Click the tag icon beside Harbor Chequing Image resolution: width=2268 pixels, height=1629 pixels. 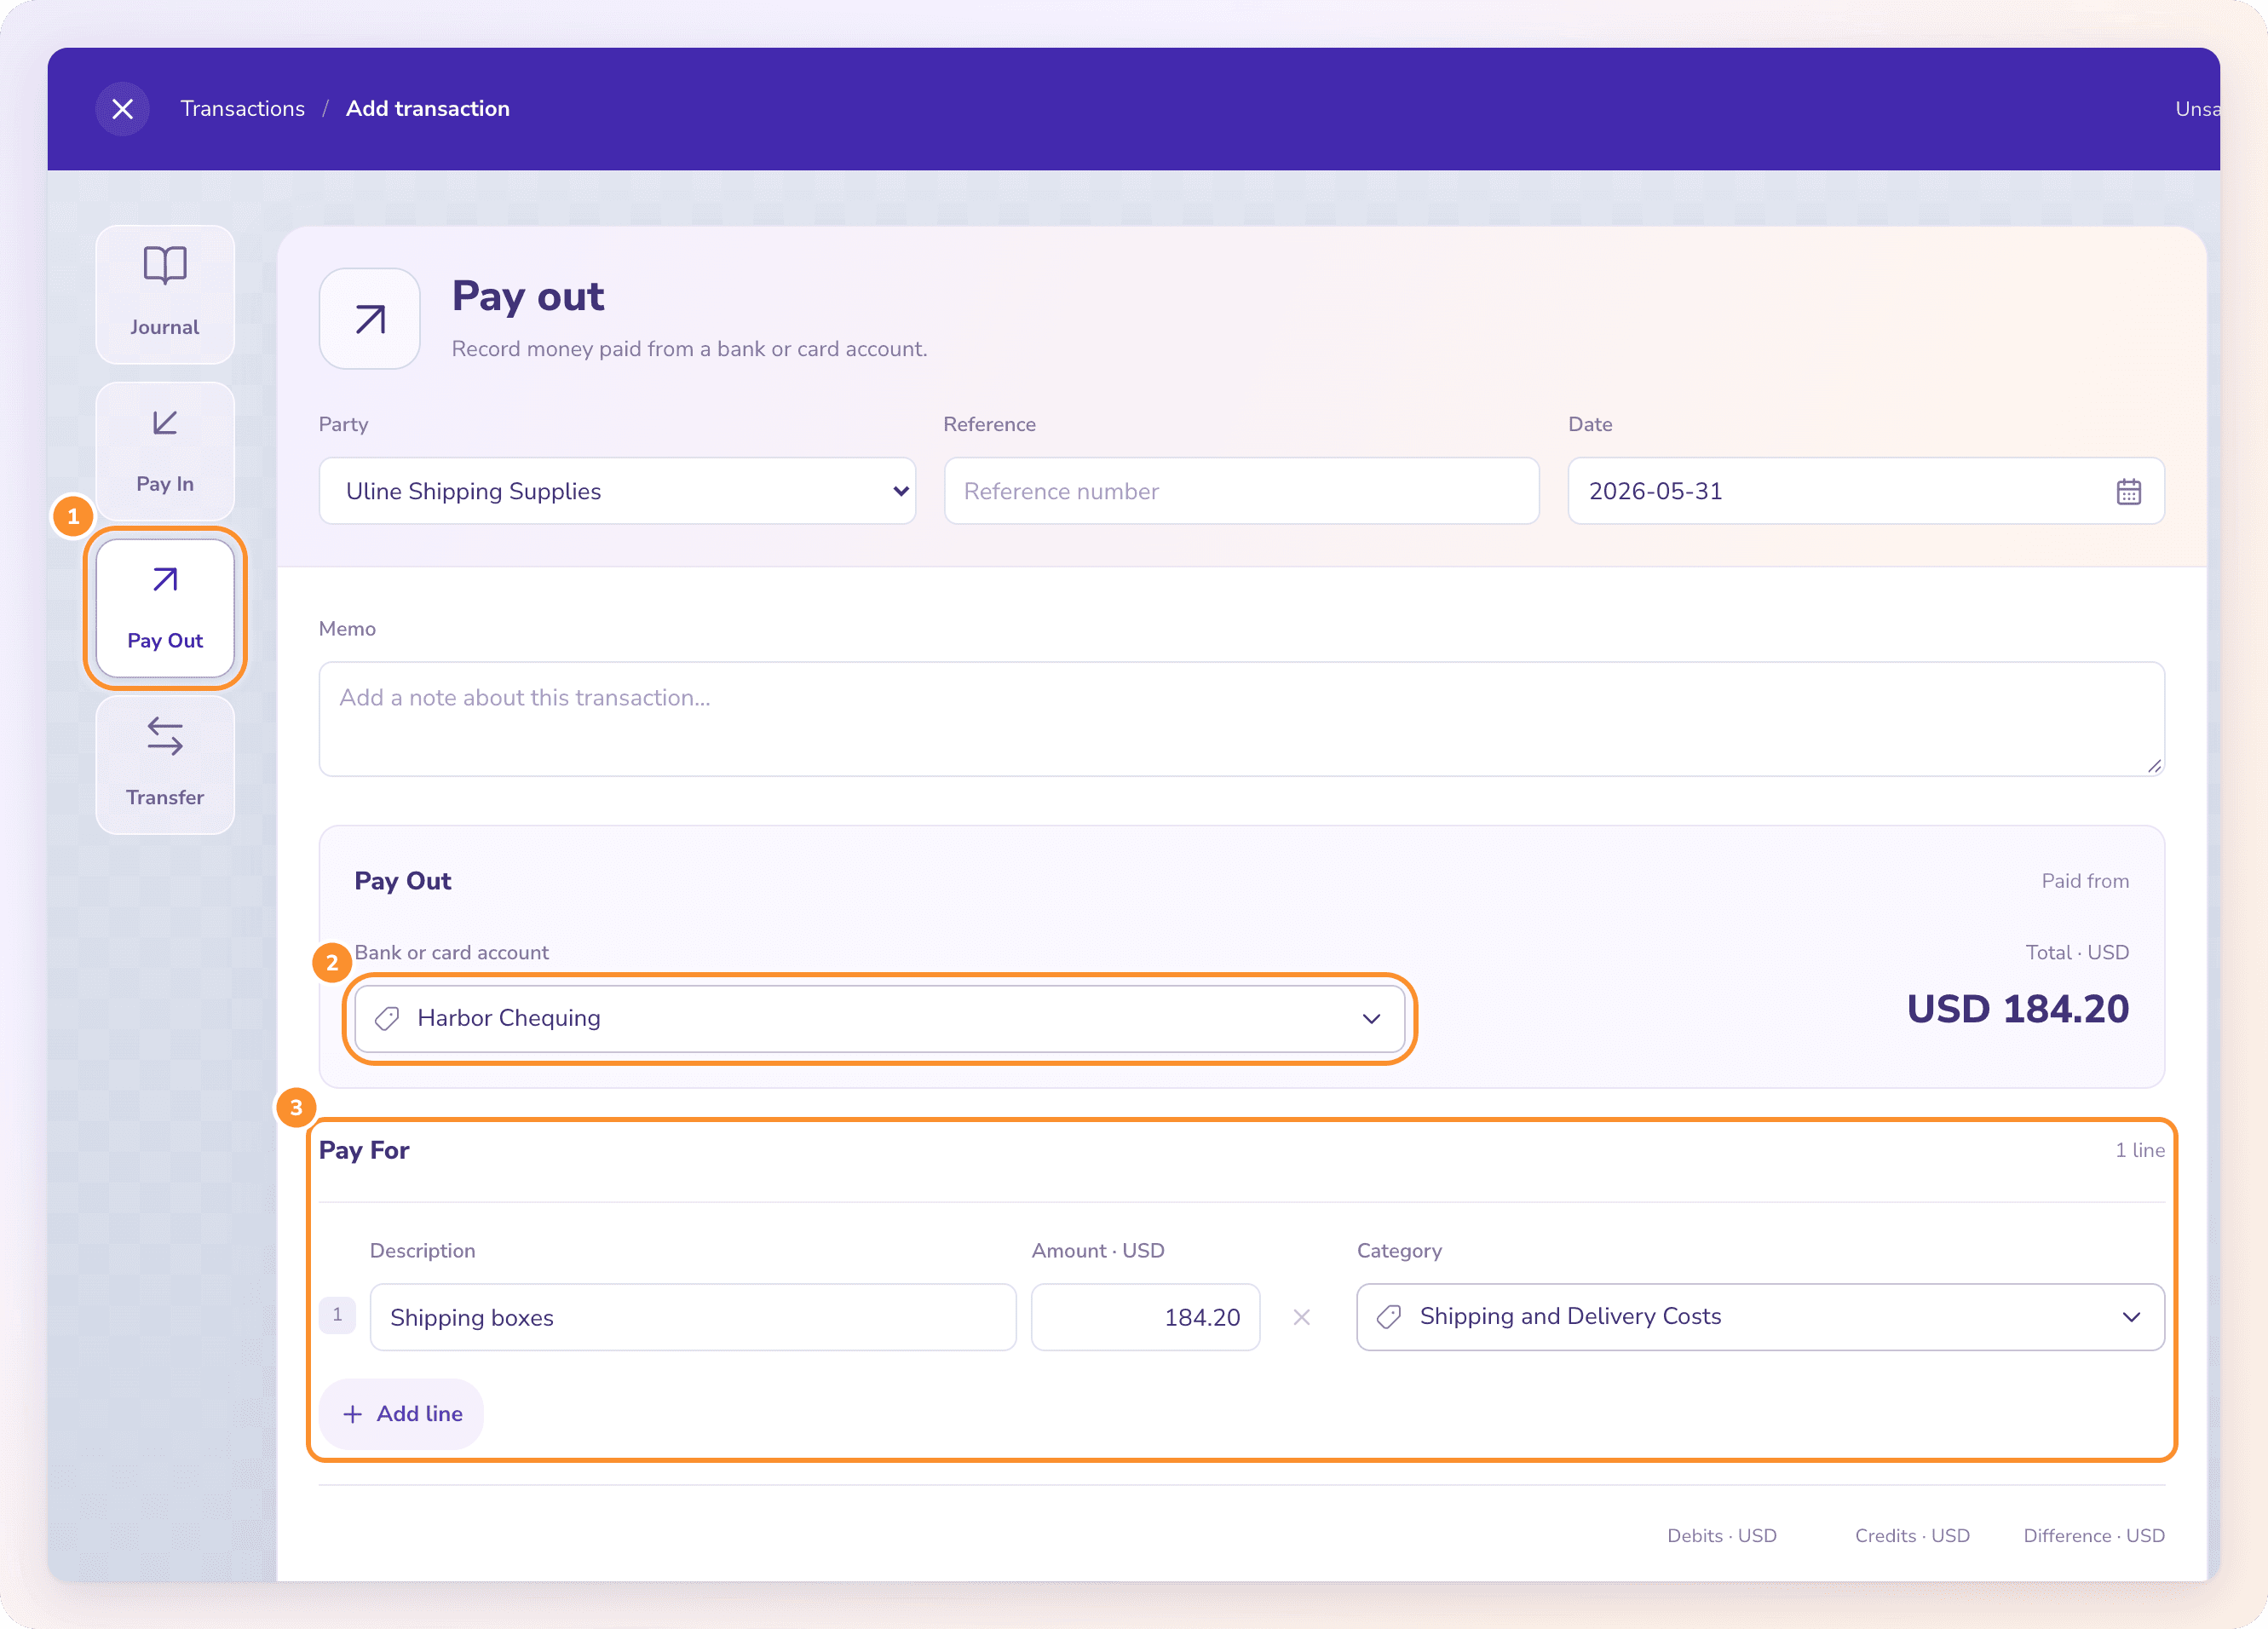click(x=387, y=1019)
